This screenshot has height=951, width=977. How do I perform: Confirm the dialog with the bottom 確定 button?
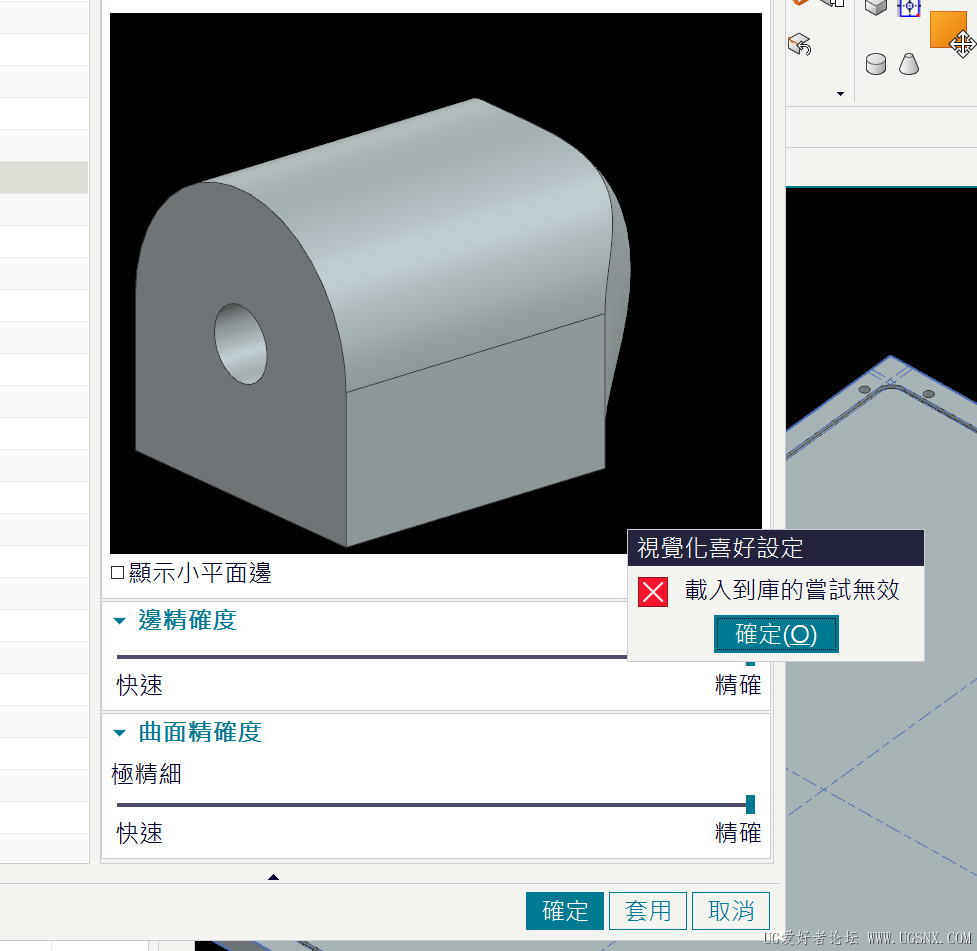565,910
